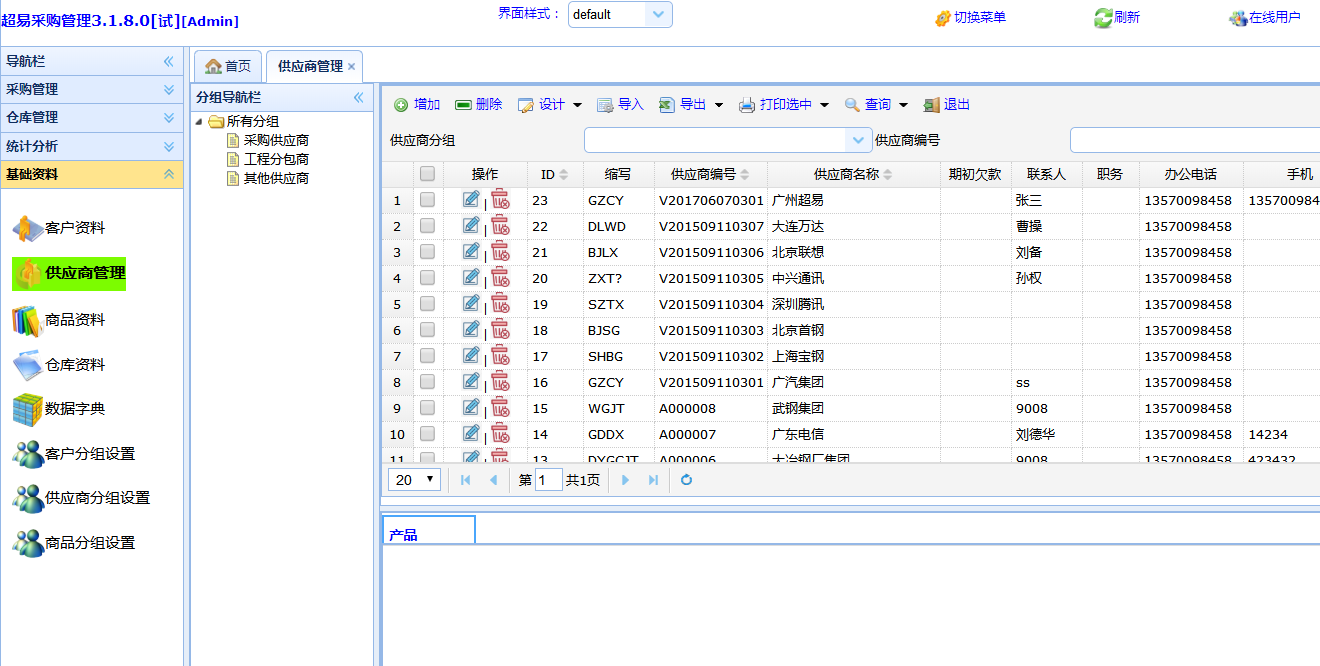Select 工程分包商 in the group tree
The image size is (1320, 666).
276,159
